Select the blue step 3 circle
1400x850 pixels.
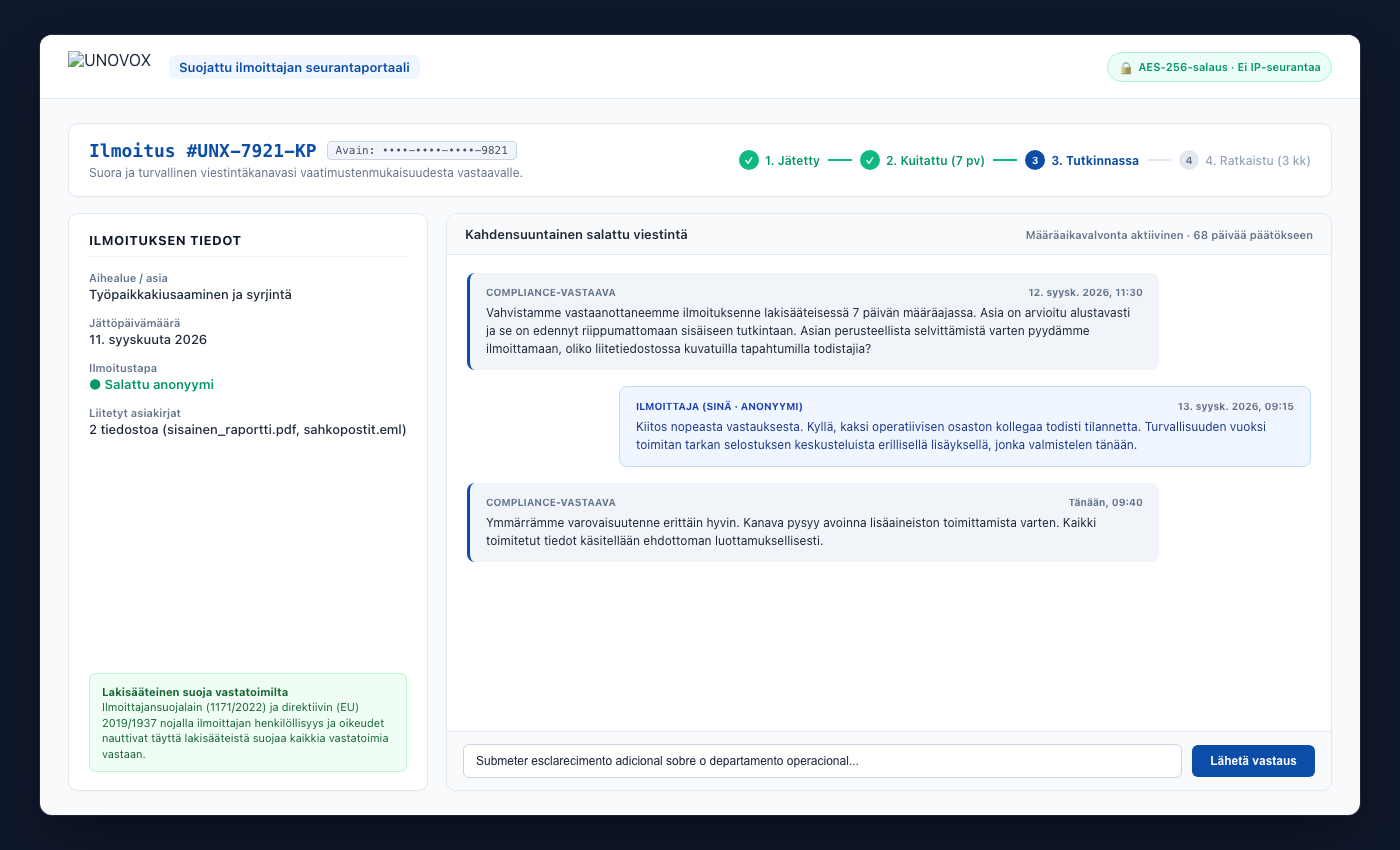1035,160
